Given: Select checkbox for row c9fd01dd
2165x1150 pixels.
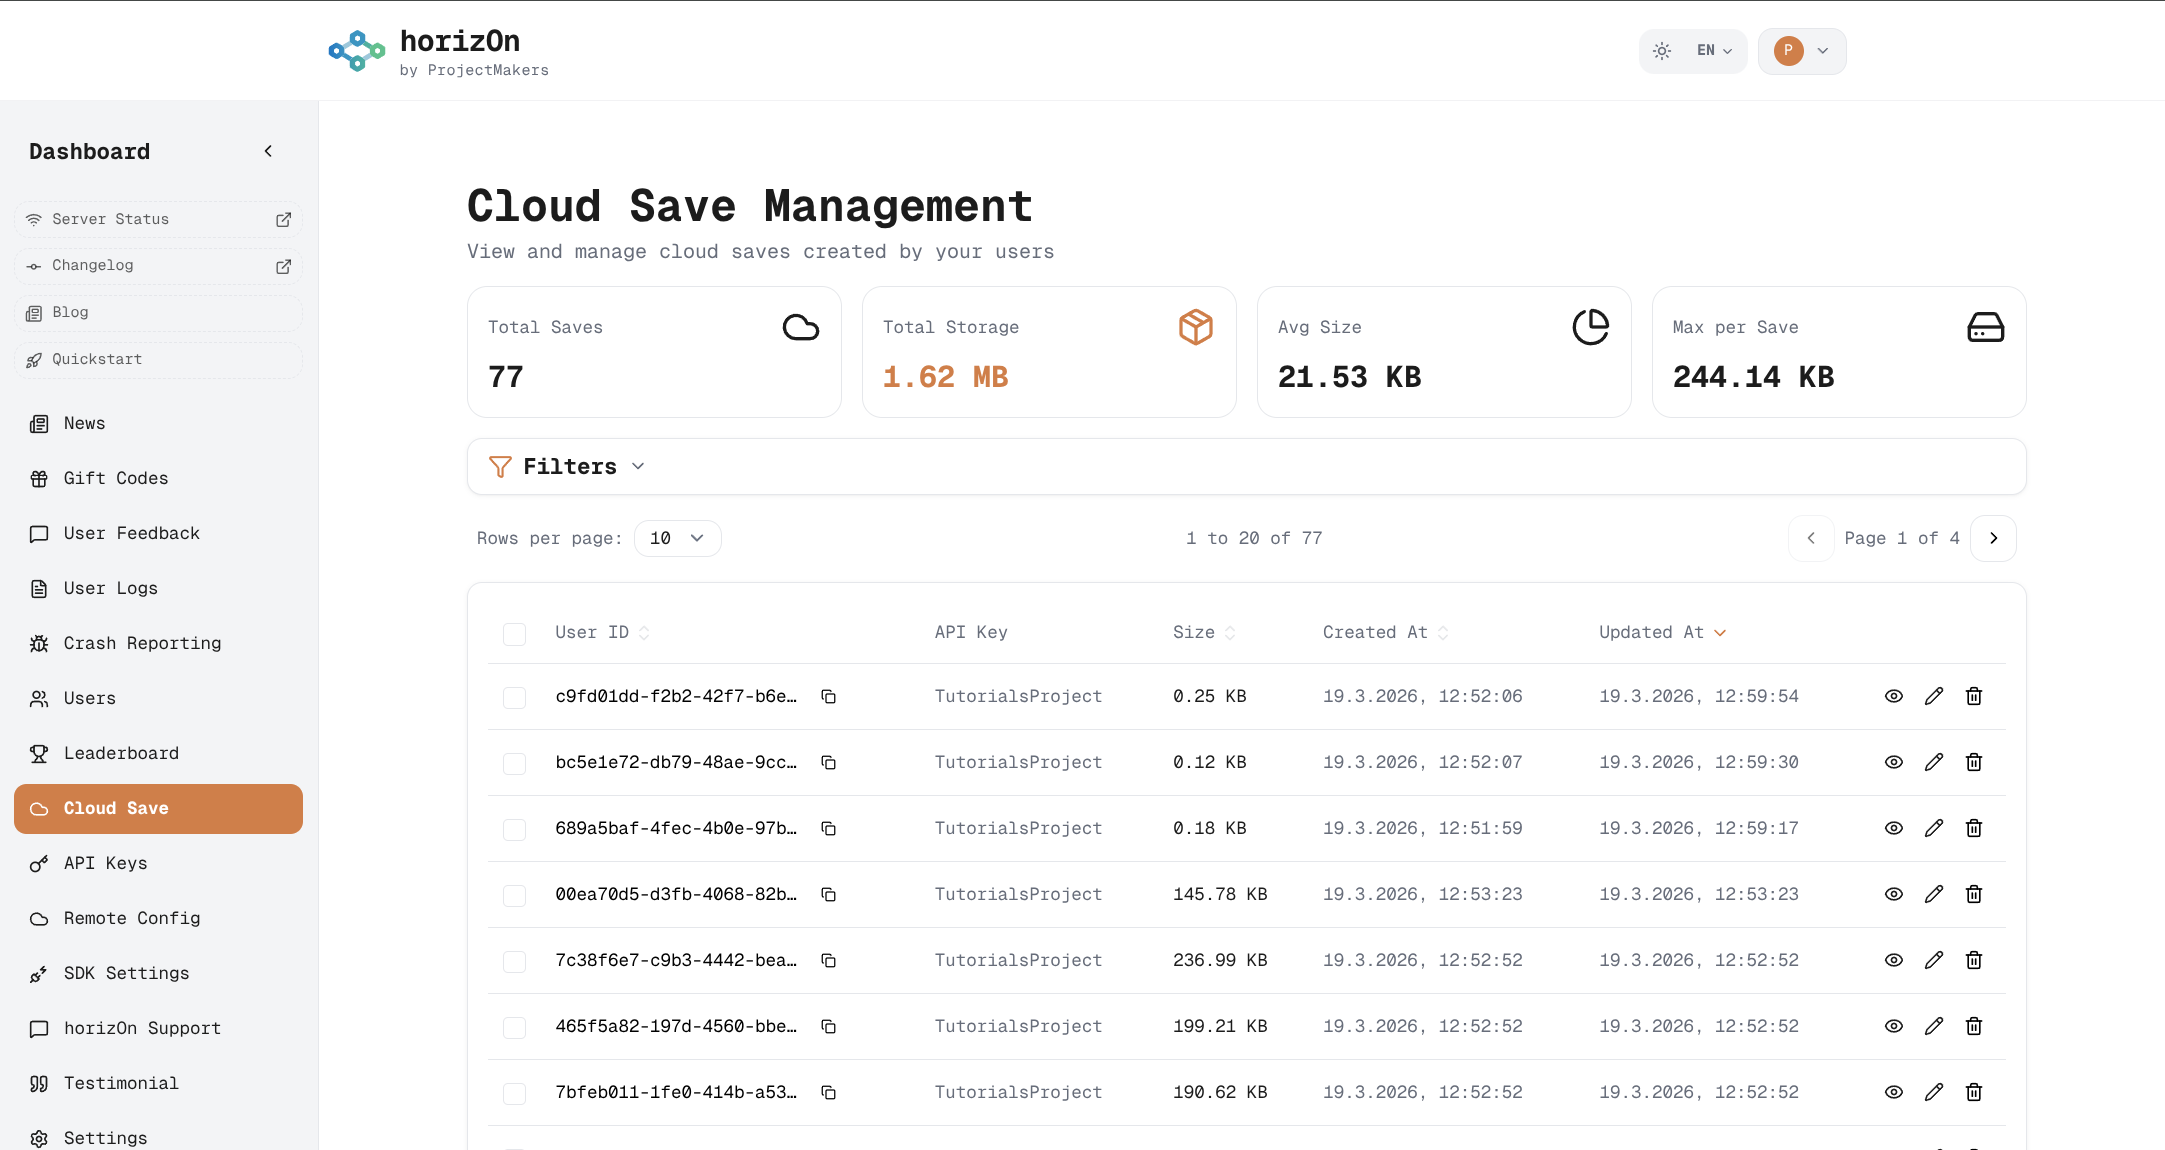Looking at the screenshot, I should pyautogui.click(x=514, y=697).
